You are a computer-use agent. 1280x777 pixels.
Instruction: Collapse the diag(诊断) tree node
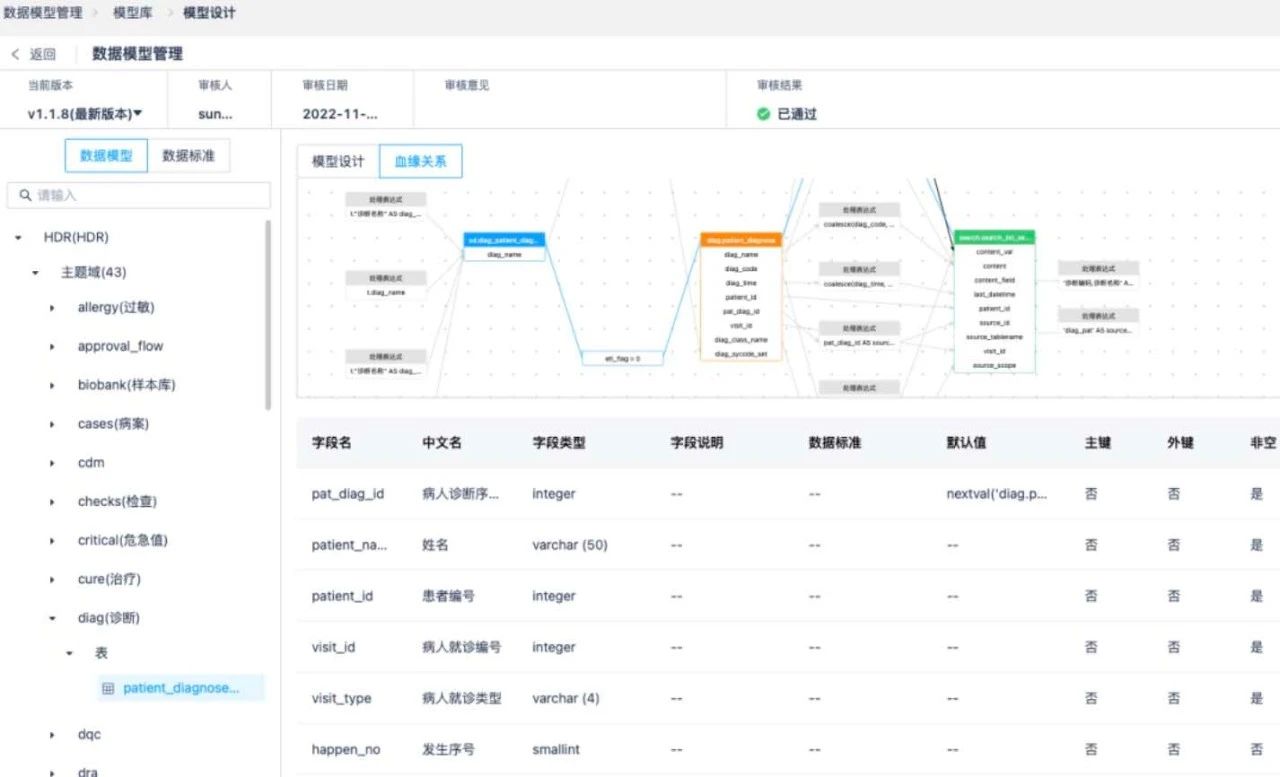(52, 619)
